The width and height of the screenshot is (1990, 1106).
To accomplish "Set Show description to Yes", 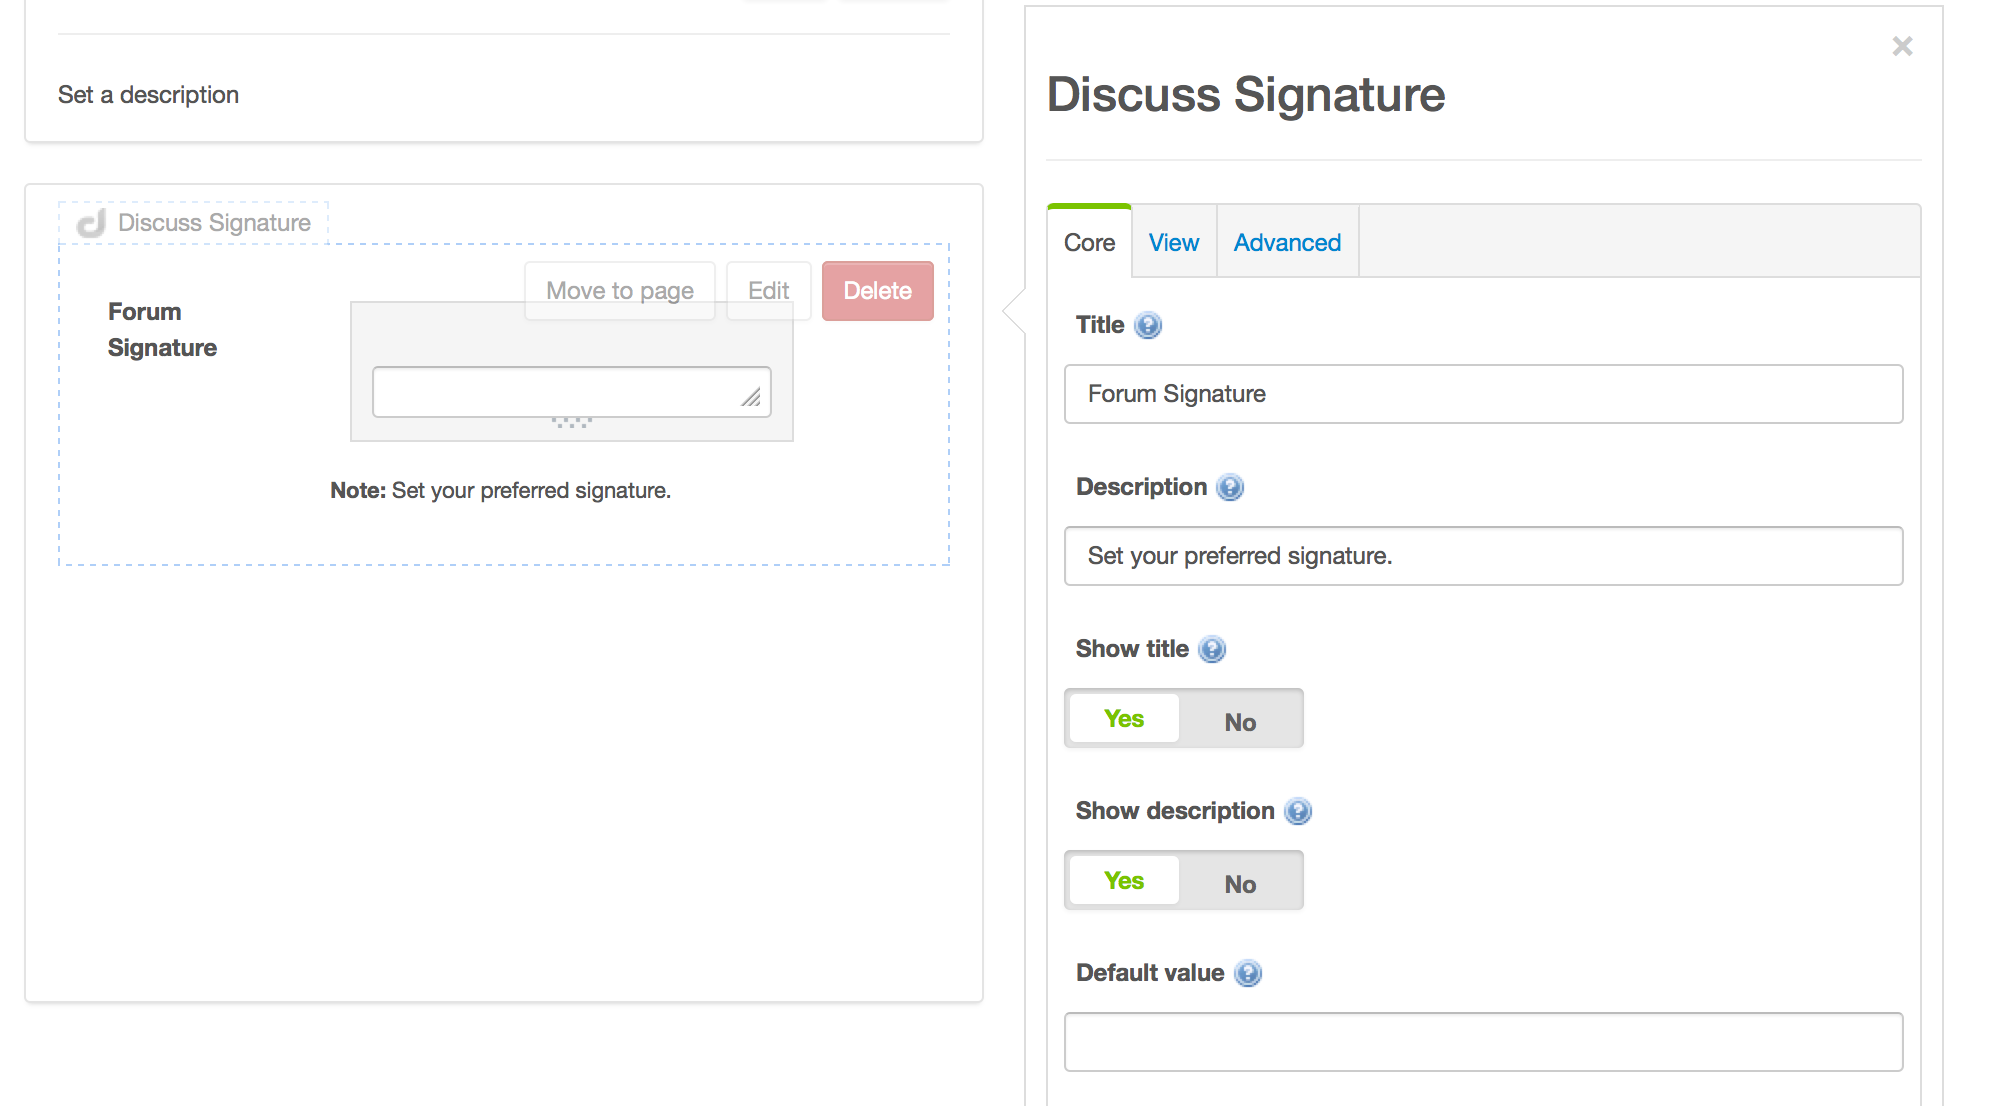I will pyautogui.click(x=1124, y=881).
